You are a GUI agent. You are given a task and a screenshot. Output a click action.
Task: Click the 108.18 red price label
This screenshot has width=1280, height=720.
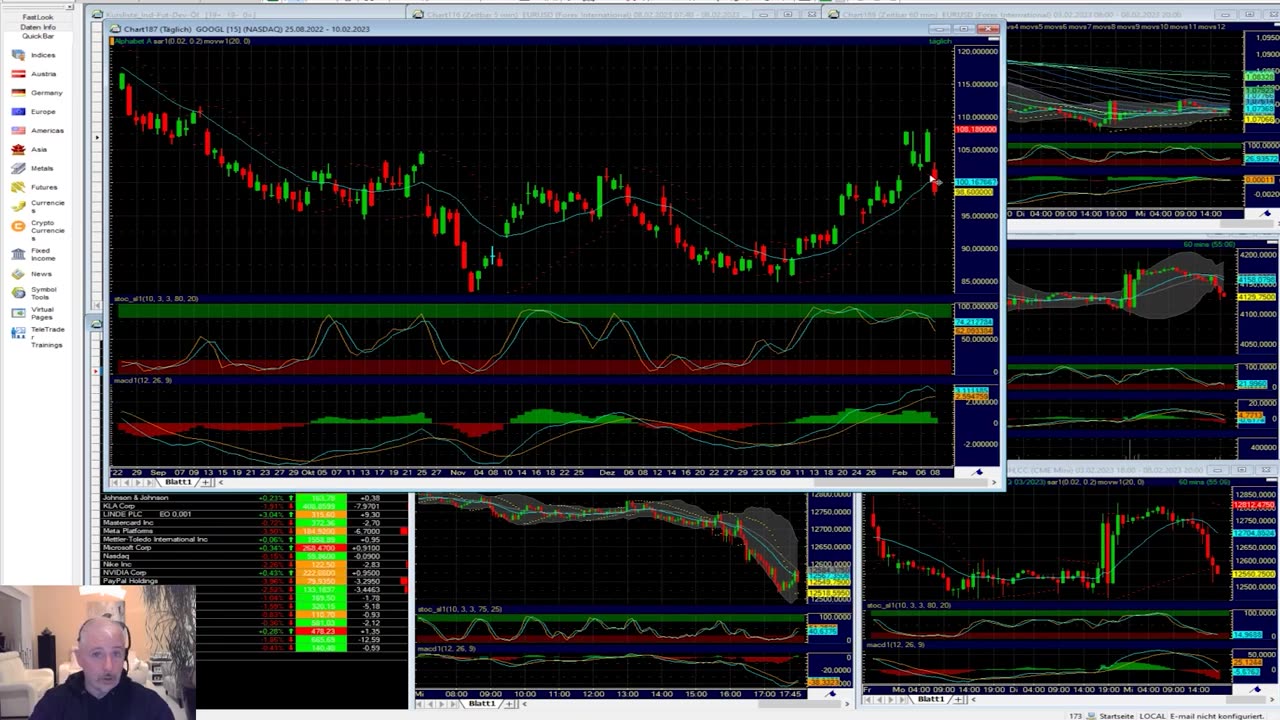(x=976, y=130)
